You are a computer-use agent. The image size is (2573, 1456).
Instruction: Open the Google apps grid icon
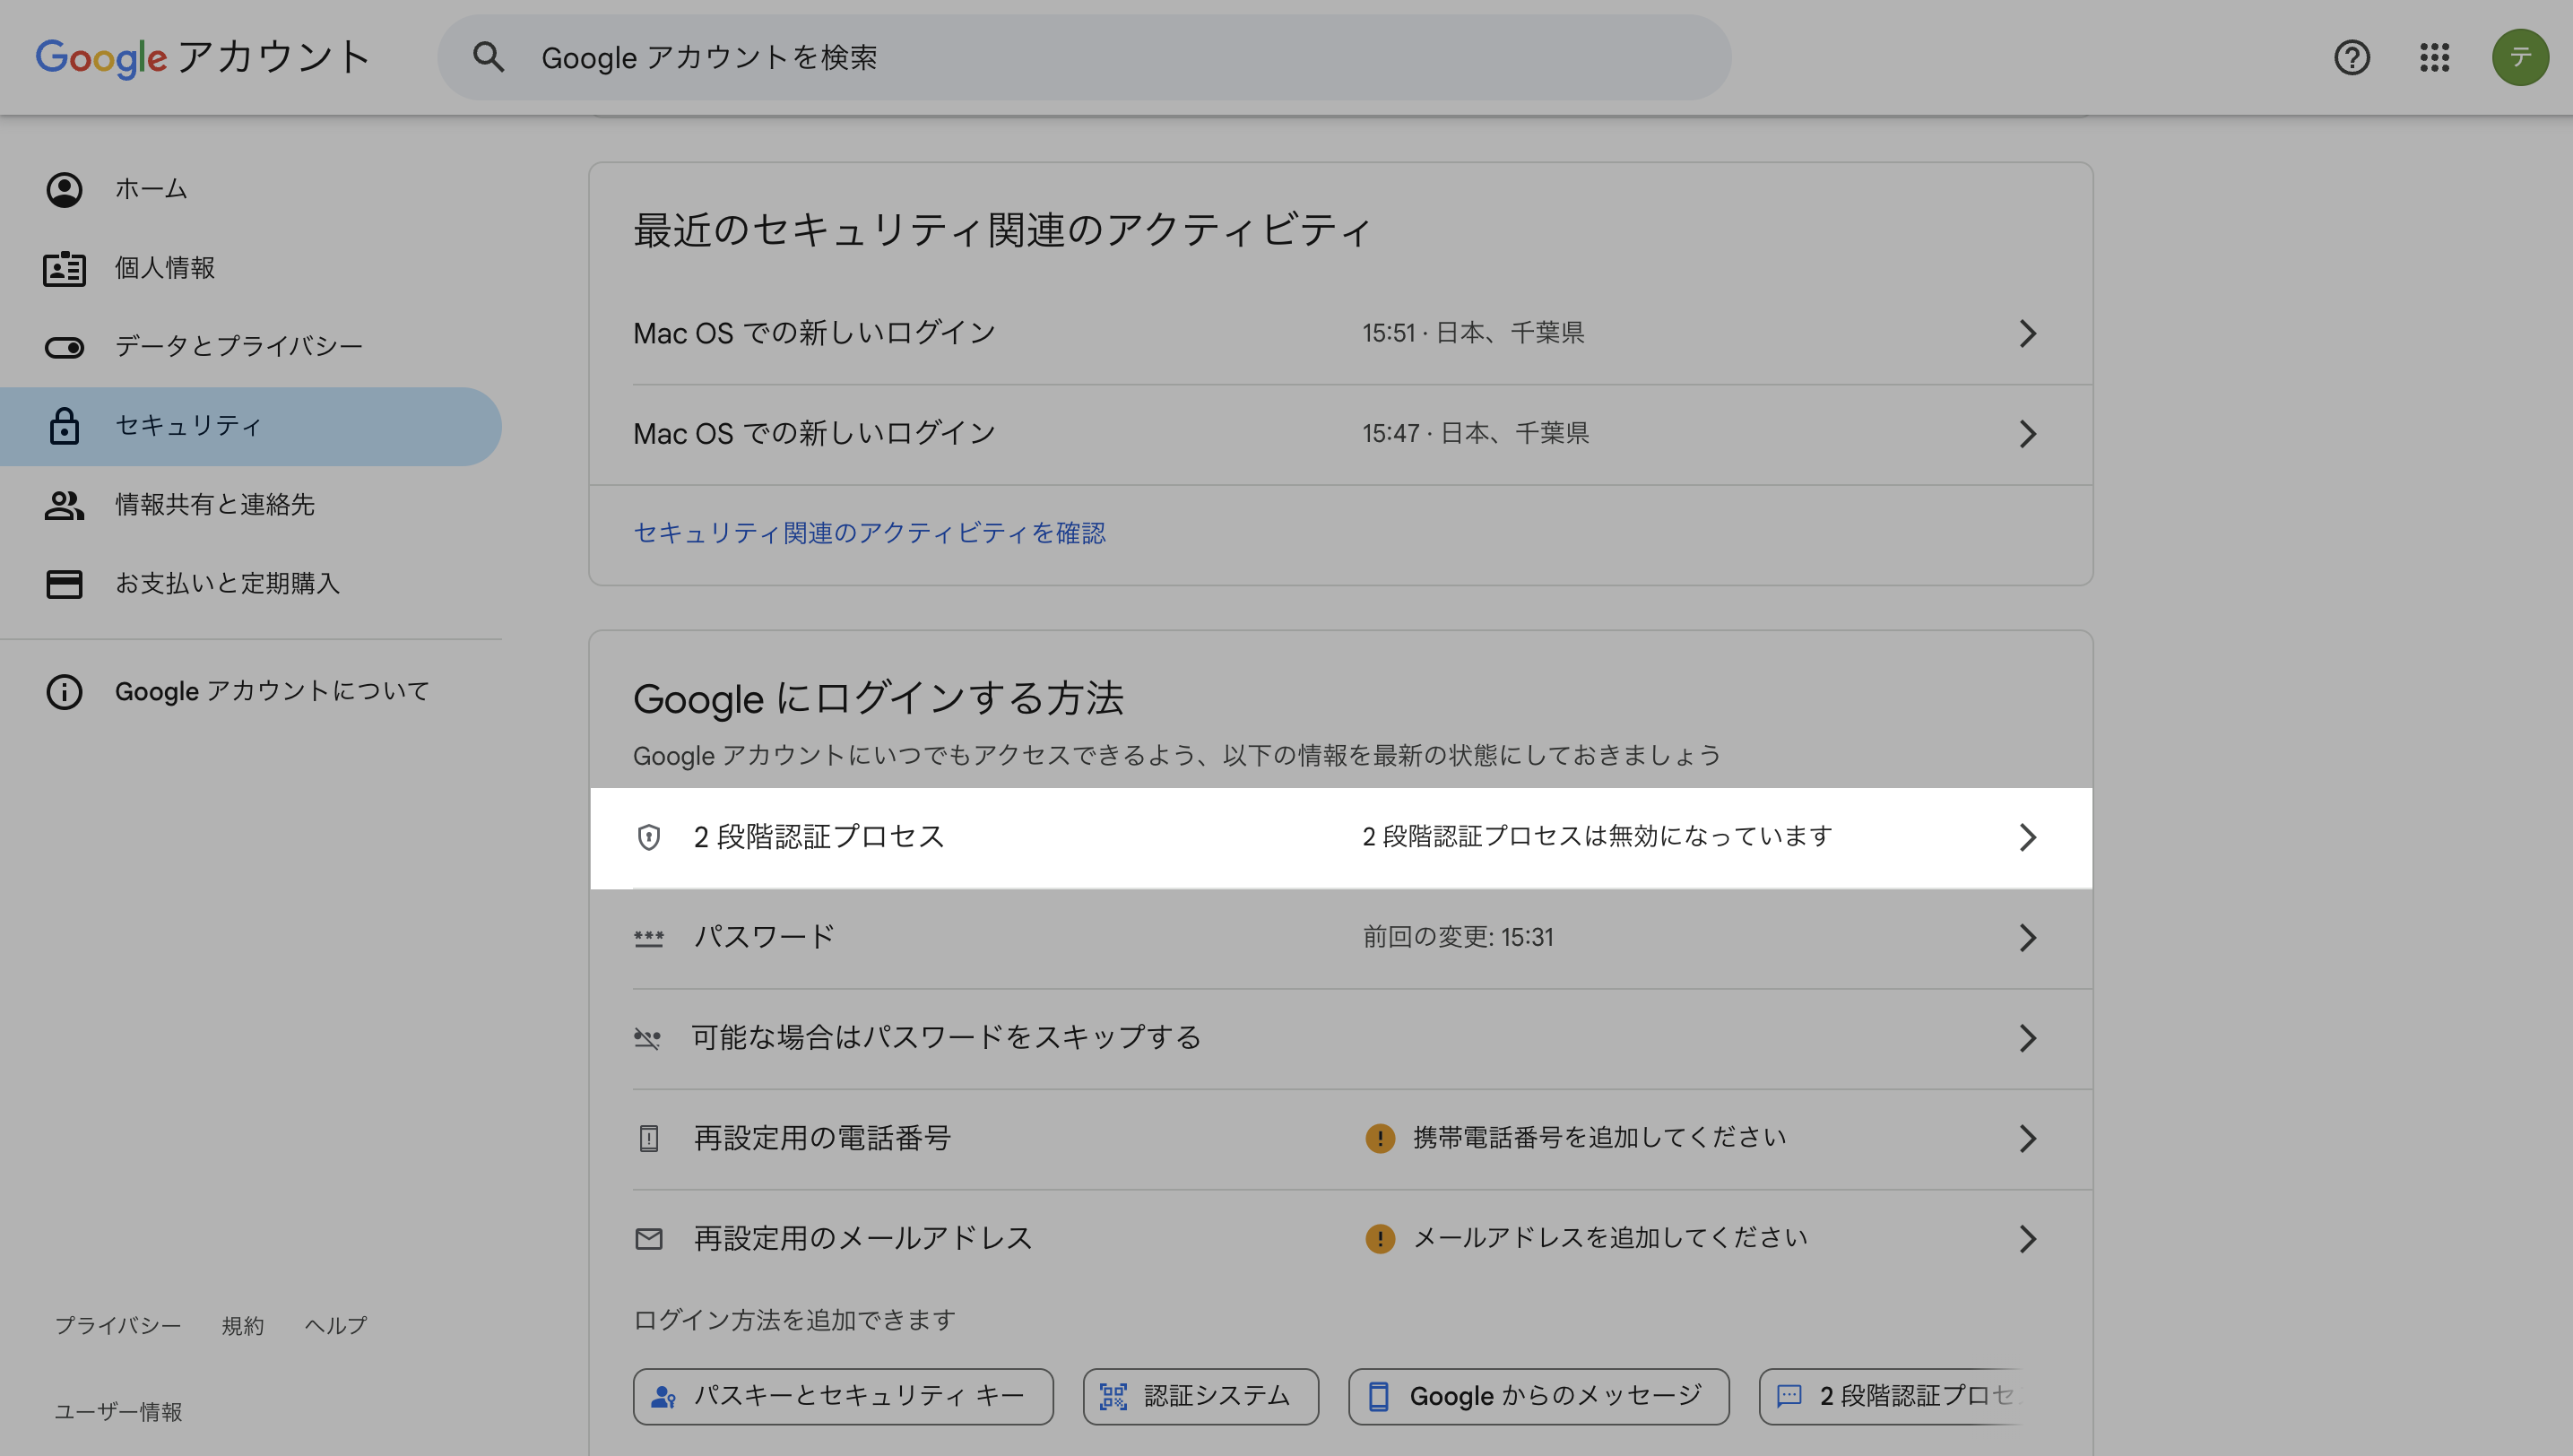(2434, 57)
